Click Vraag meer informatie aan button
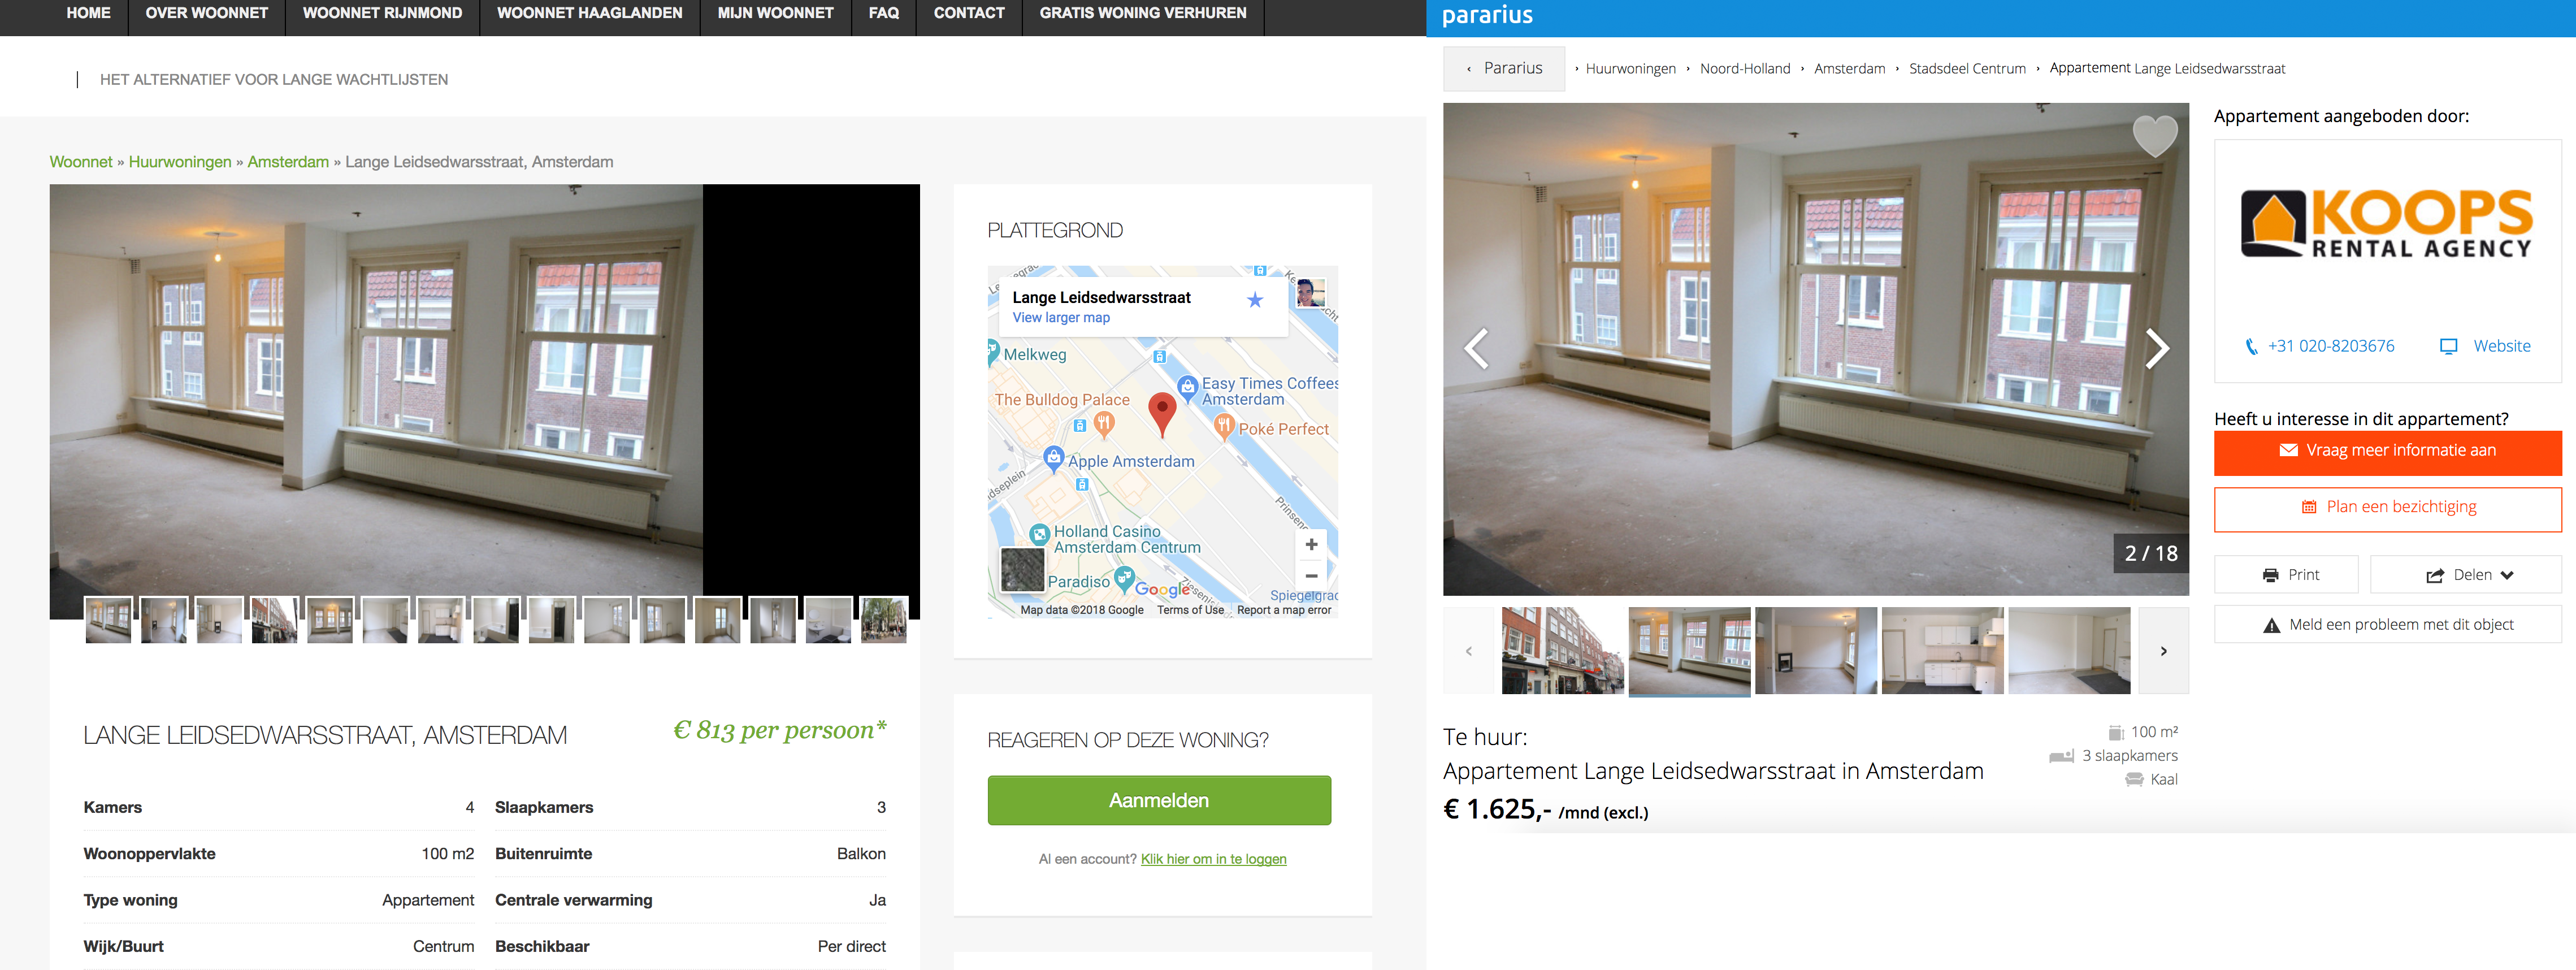This screenshot has height=970, width=2576. [x=2387, y=451]
